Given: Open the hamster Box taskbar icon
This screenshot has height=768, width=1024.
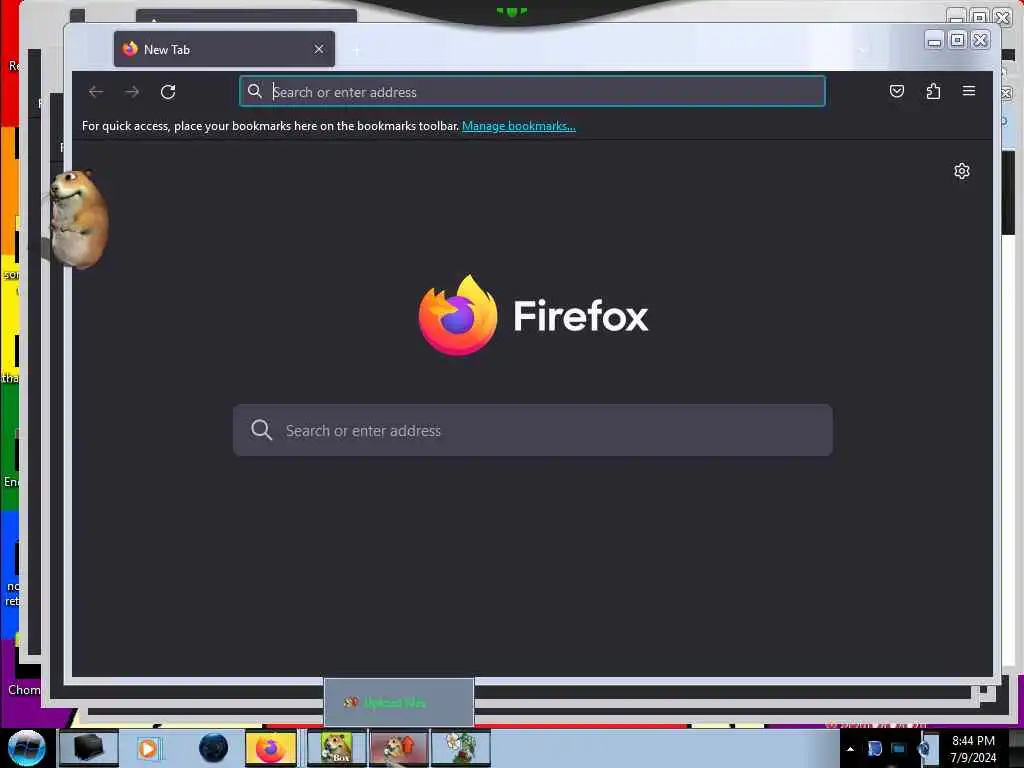Looking at the screenshot, I should [x=336, y=748].
